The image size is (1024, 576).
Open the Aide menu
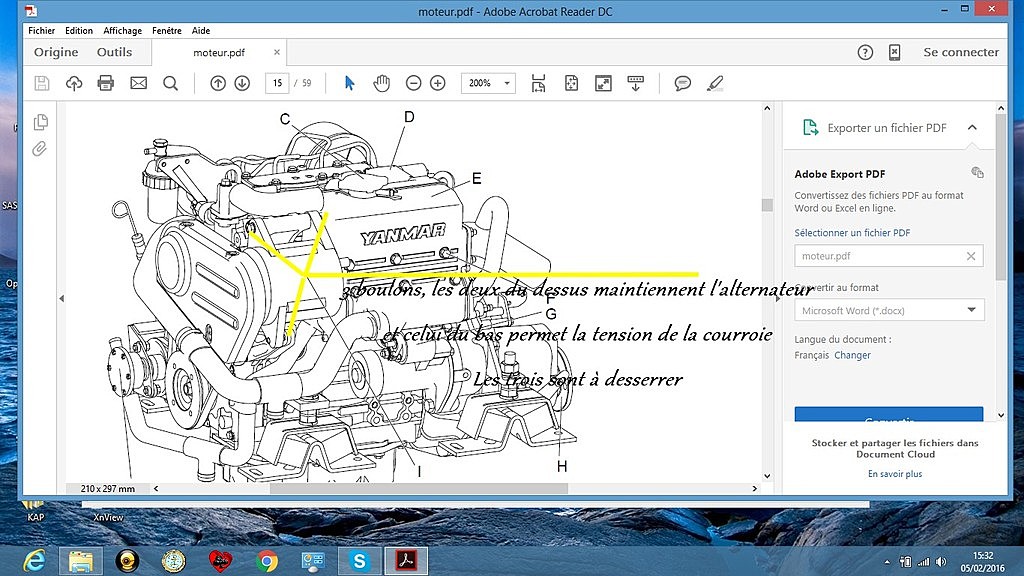[x=200, y=31]
